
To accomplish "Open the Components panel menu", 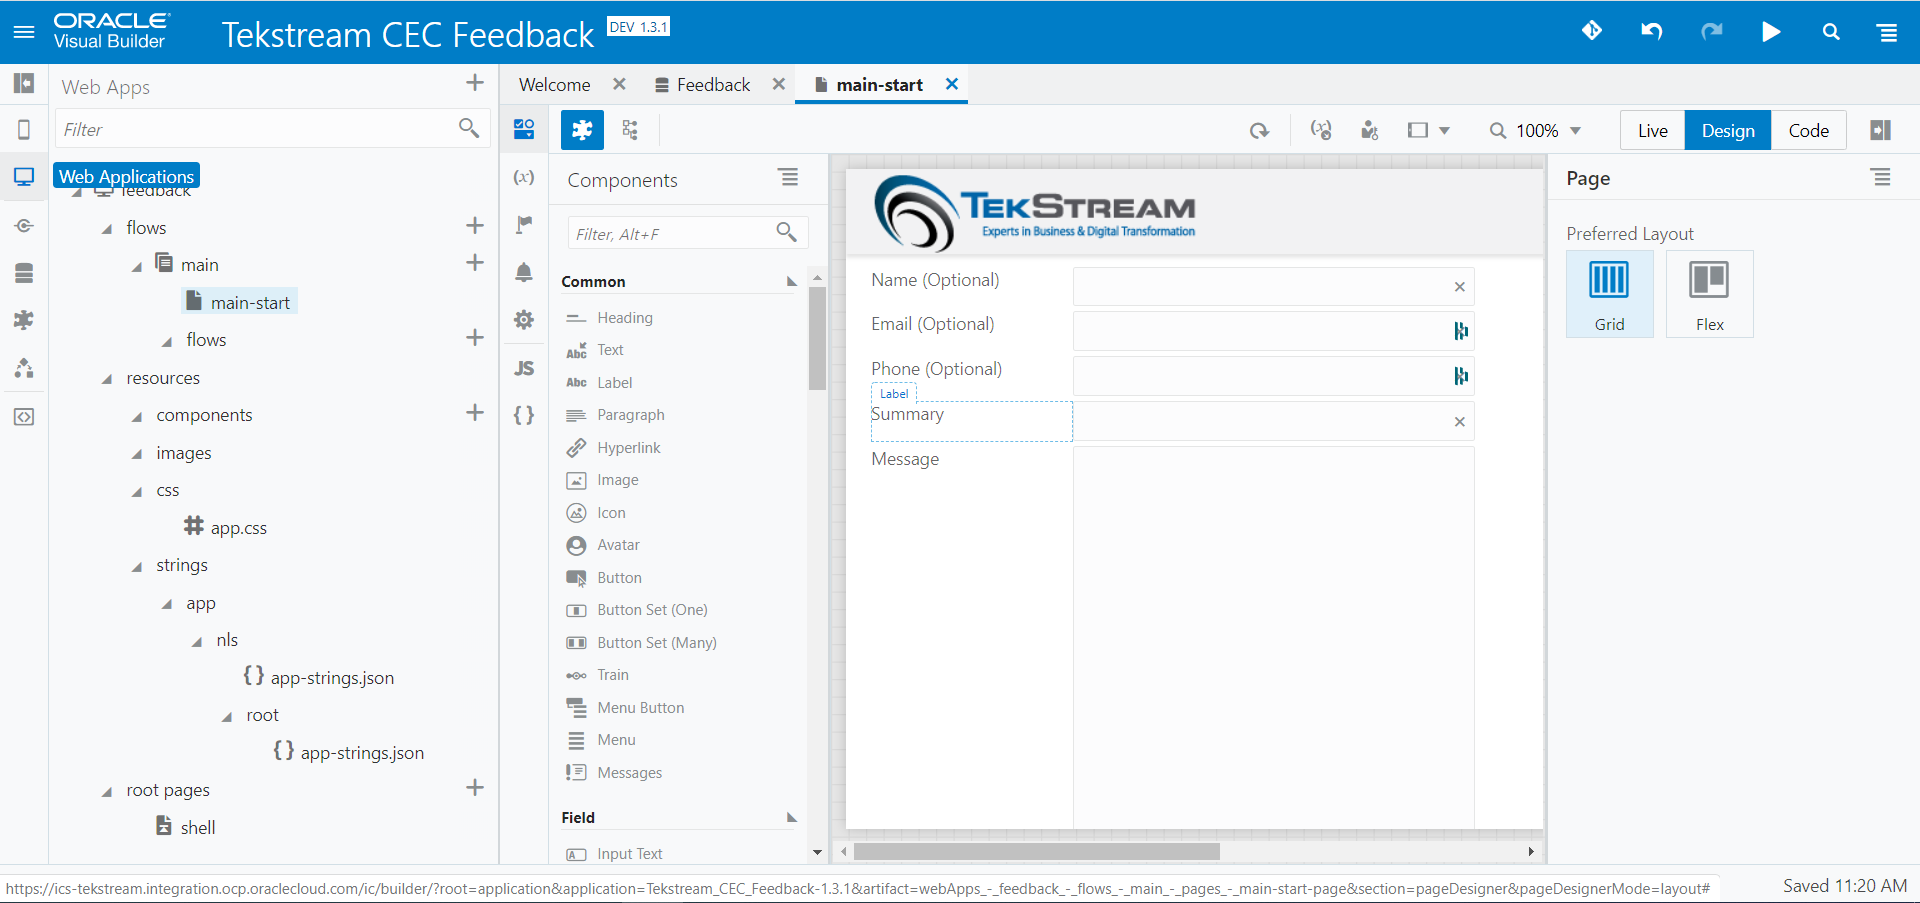I will pyautogui.click(x=789, y=177).
